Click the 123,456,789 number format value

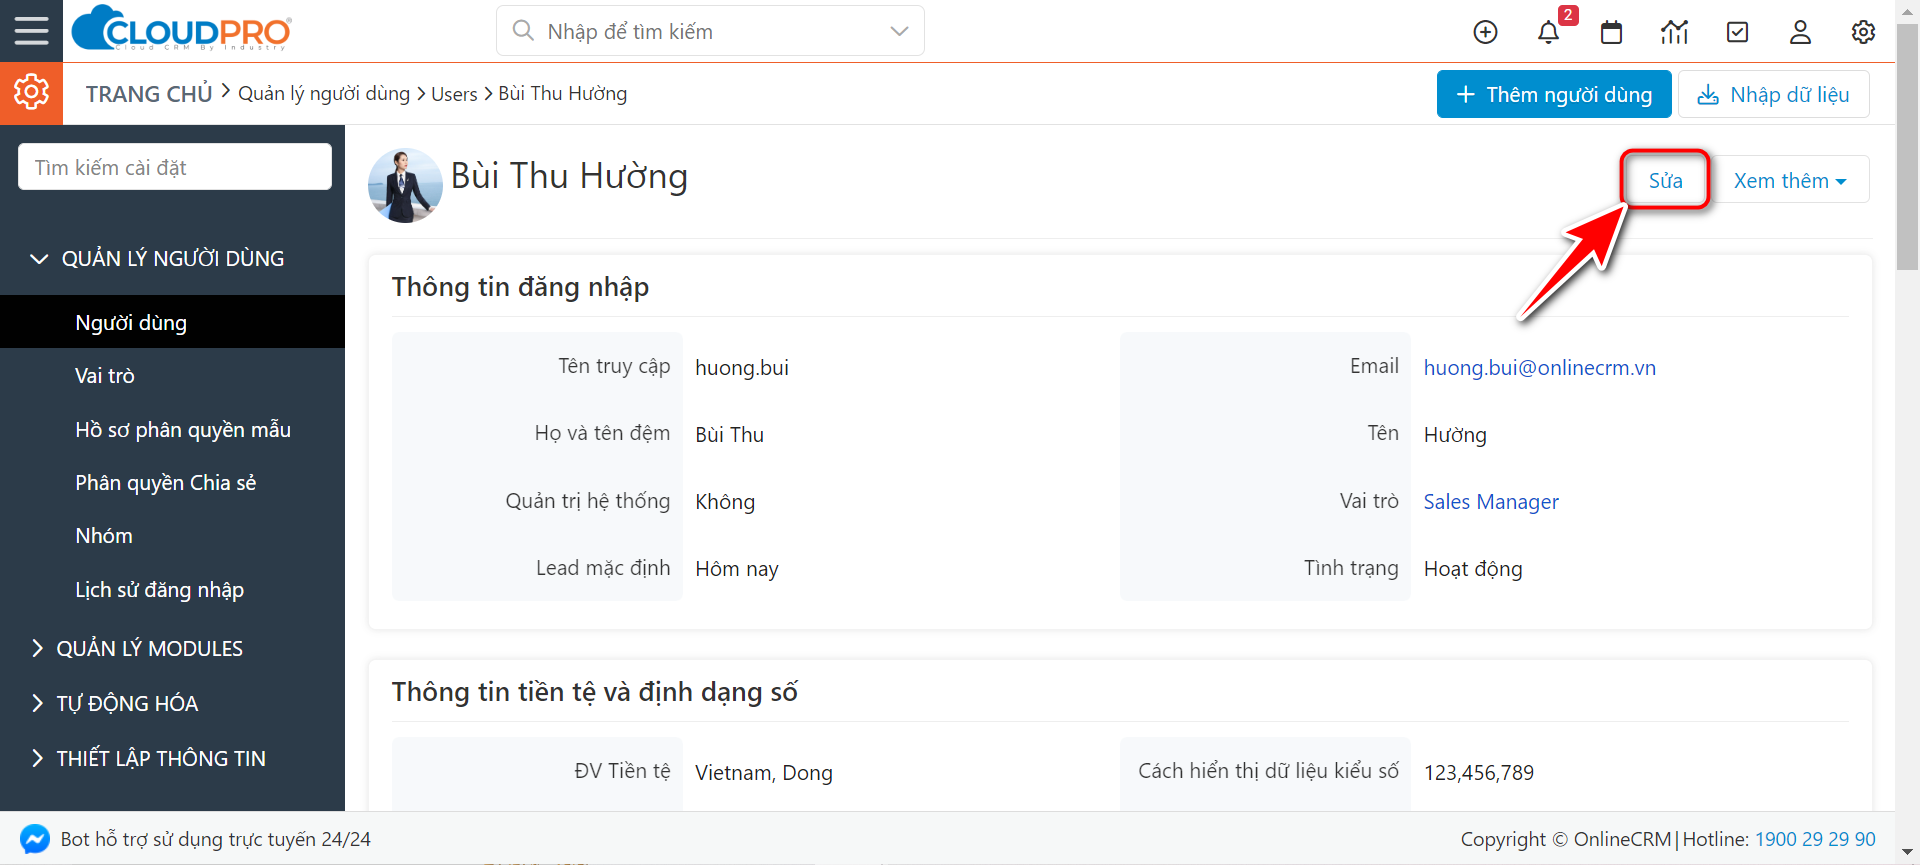1479,772
